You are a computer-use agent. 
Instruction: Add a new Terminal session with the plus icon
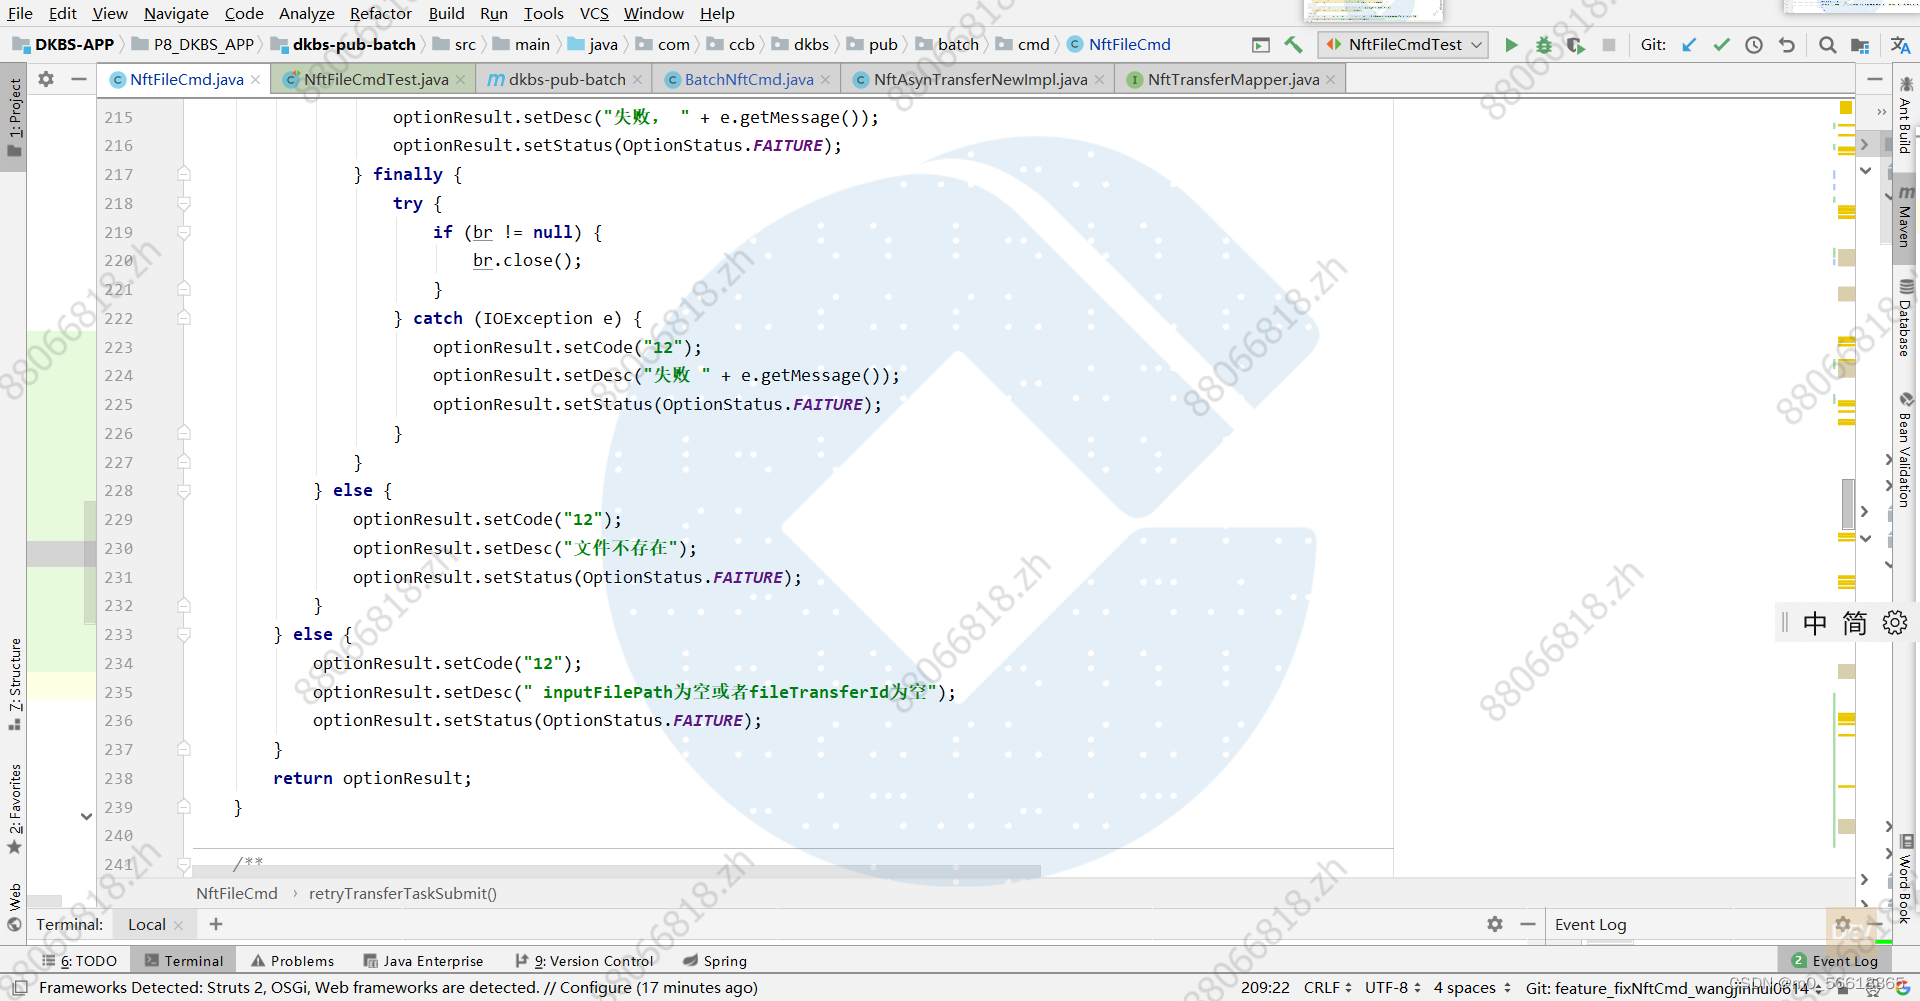point(215,924)
